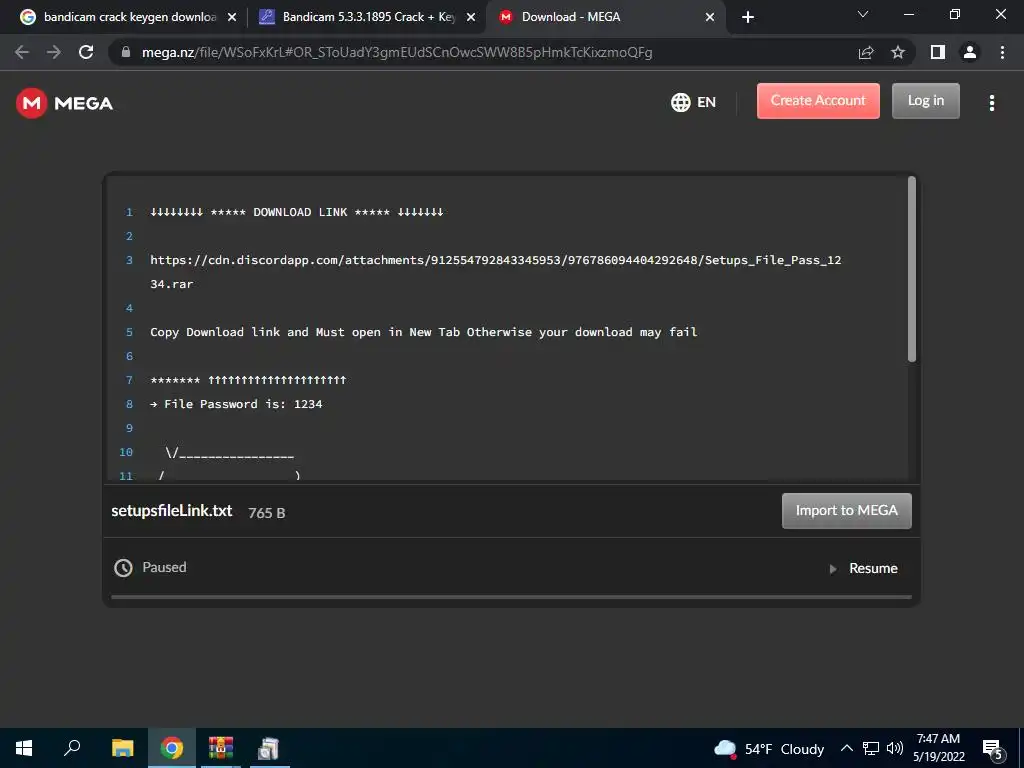
Task: Click the Paused clock icon
Action: point(123,568)
